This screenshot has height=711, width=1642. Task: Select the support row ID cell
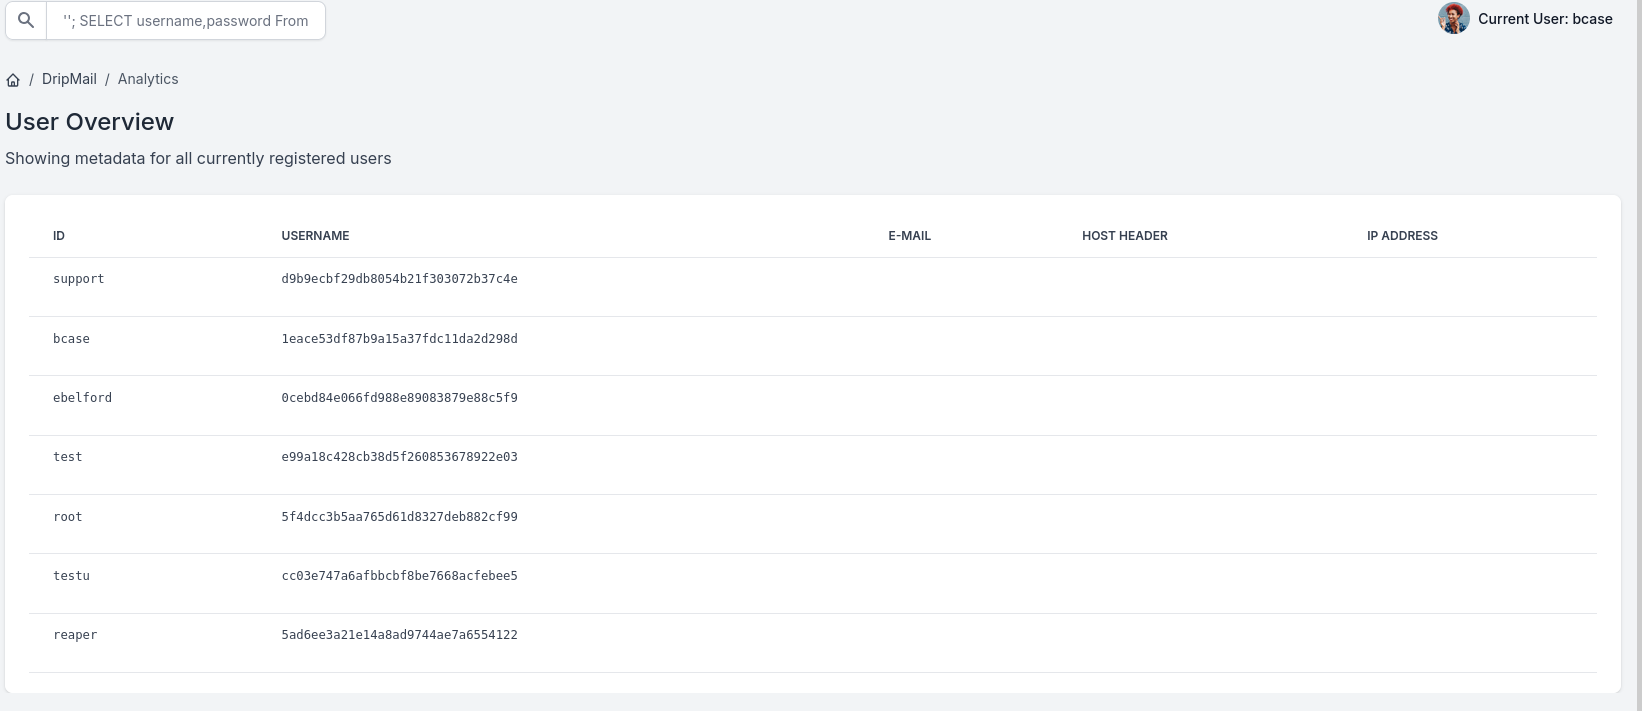click(x=78, y=279)
